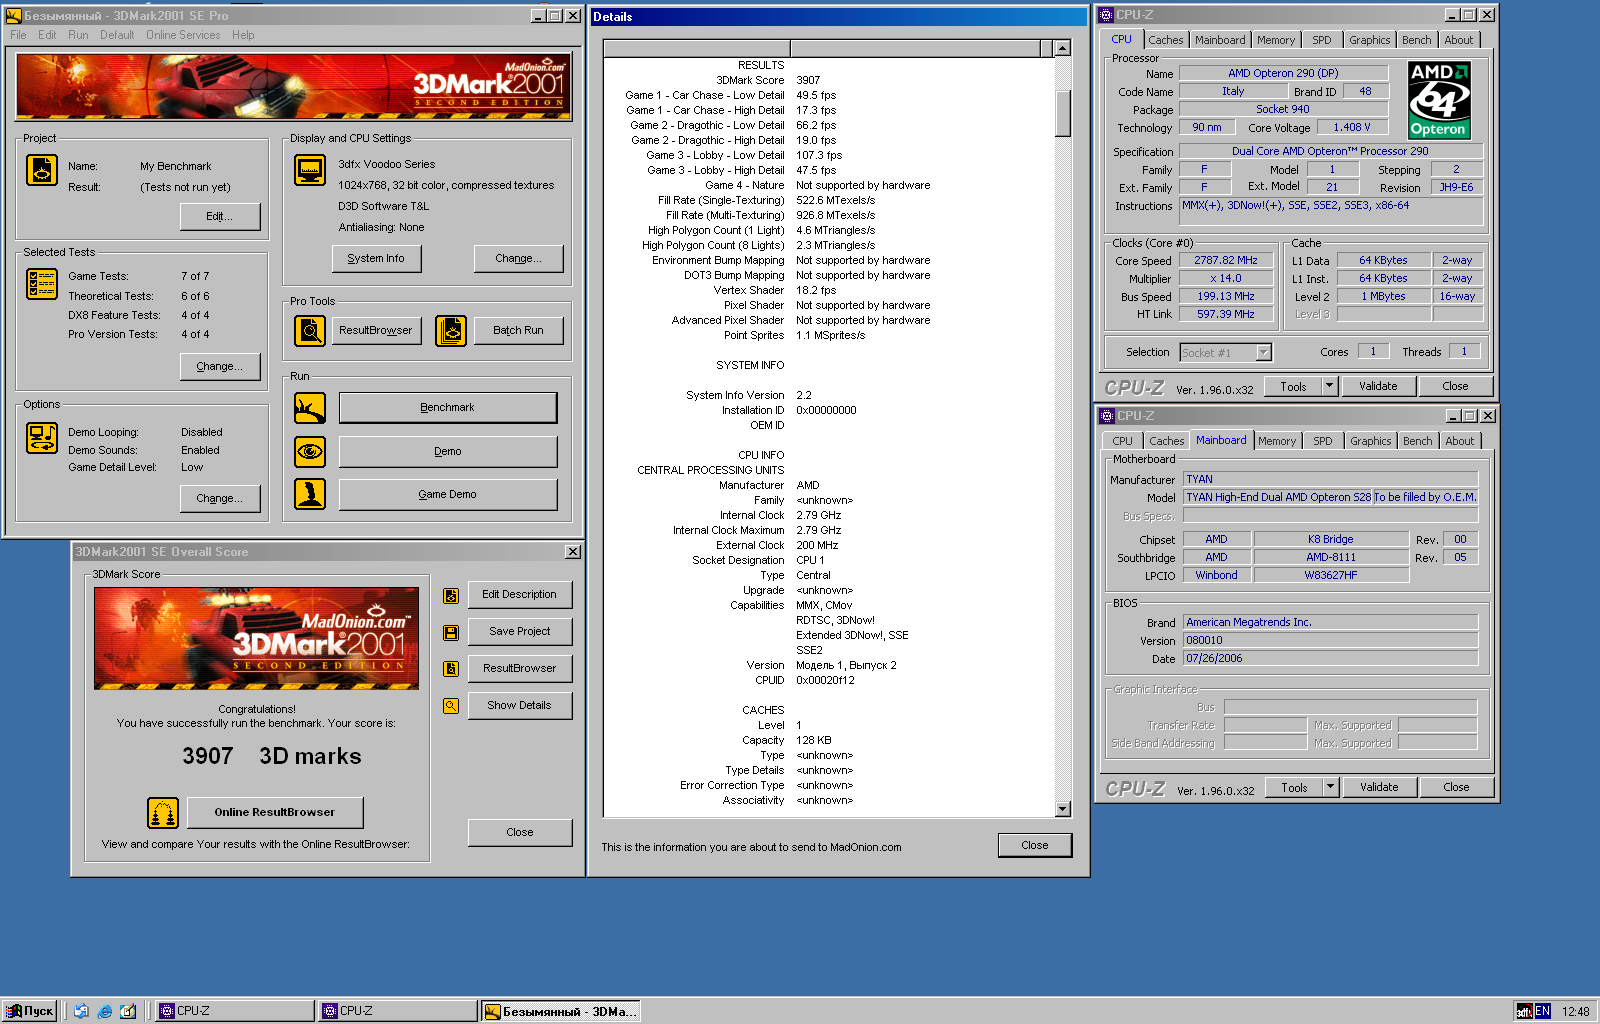Viewport: 1600px width, 1024px height.
Task: Click the Show Desktop quick launch icon
Action: (81, 1011)
